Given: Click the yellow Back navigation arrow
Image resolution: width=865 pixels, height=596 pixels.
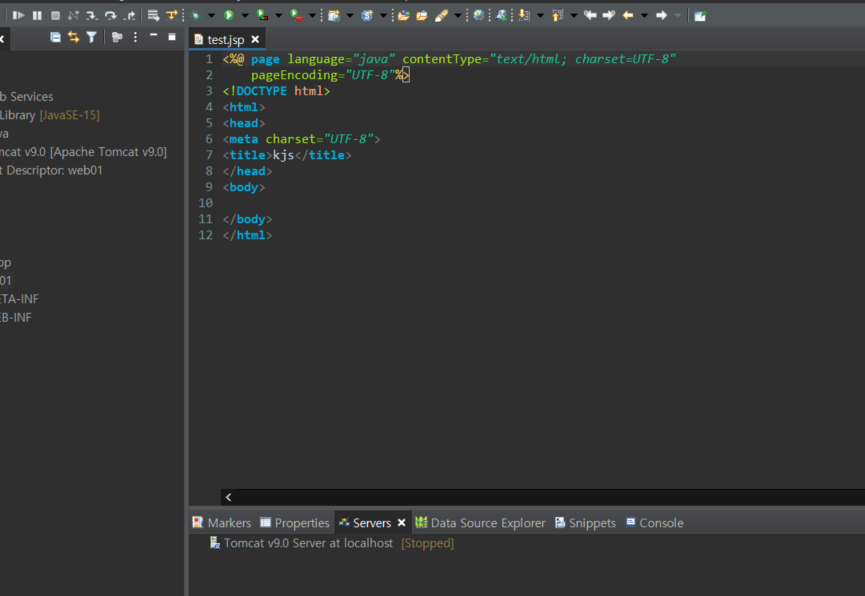Looking at the screenshot, I should [628, 15].
